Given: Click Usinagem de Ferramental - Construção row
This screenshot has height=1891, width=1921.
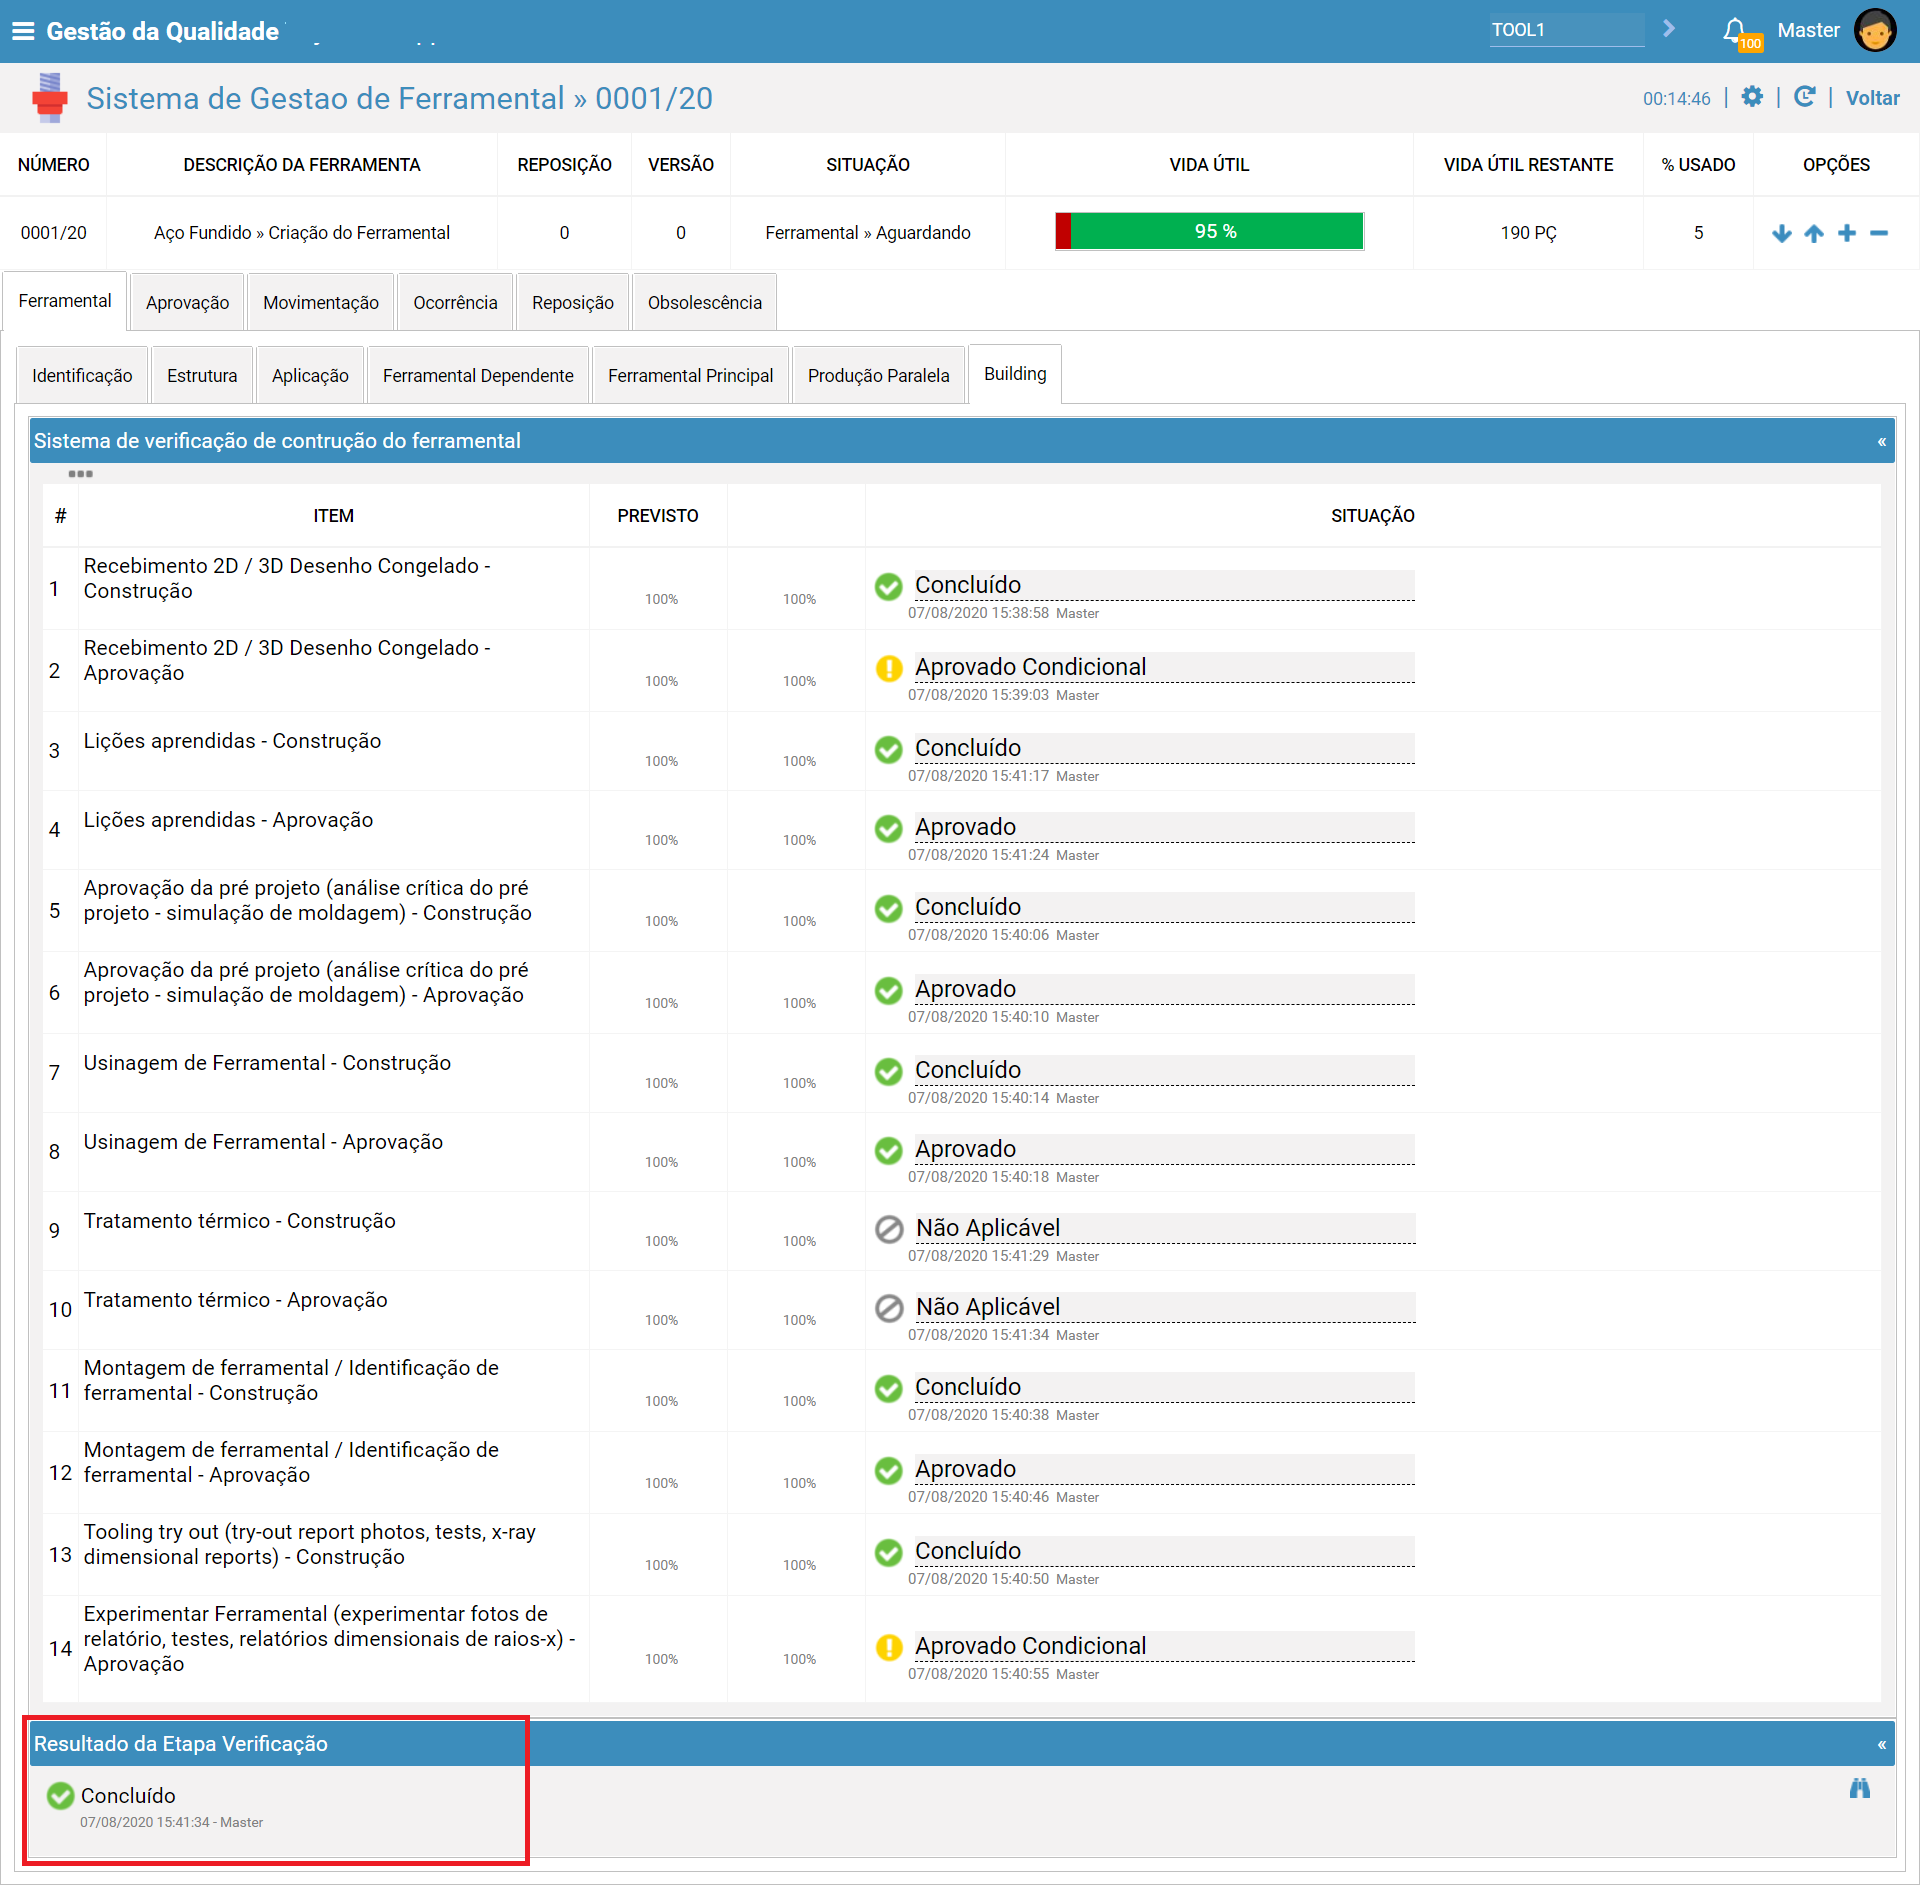Looking at the screenshot, I should pyautogui.click(x=962, y=1073).
